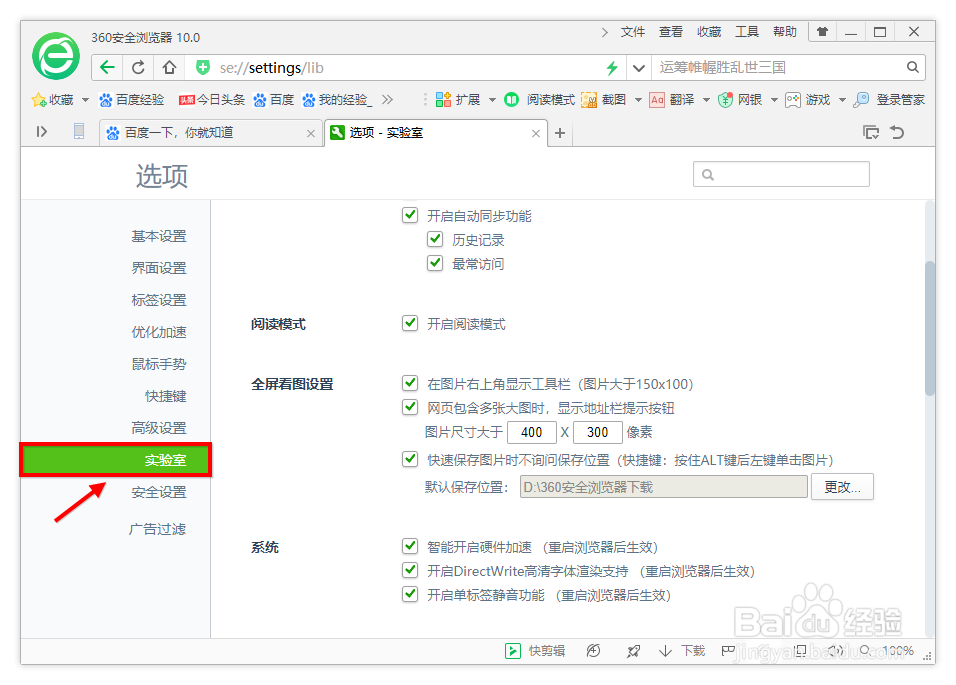This screenshot has height=685, width=956.
Task: Click the rocket accelerator icon in status bar
Action: click(x=633, y=651)
